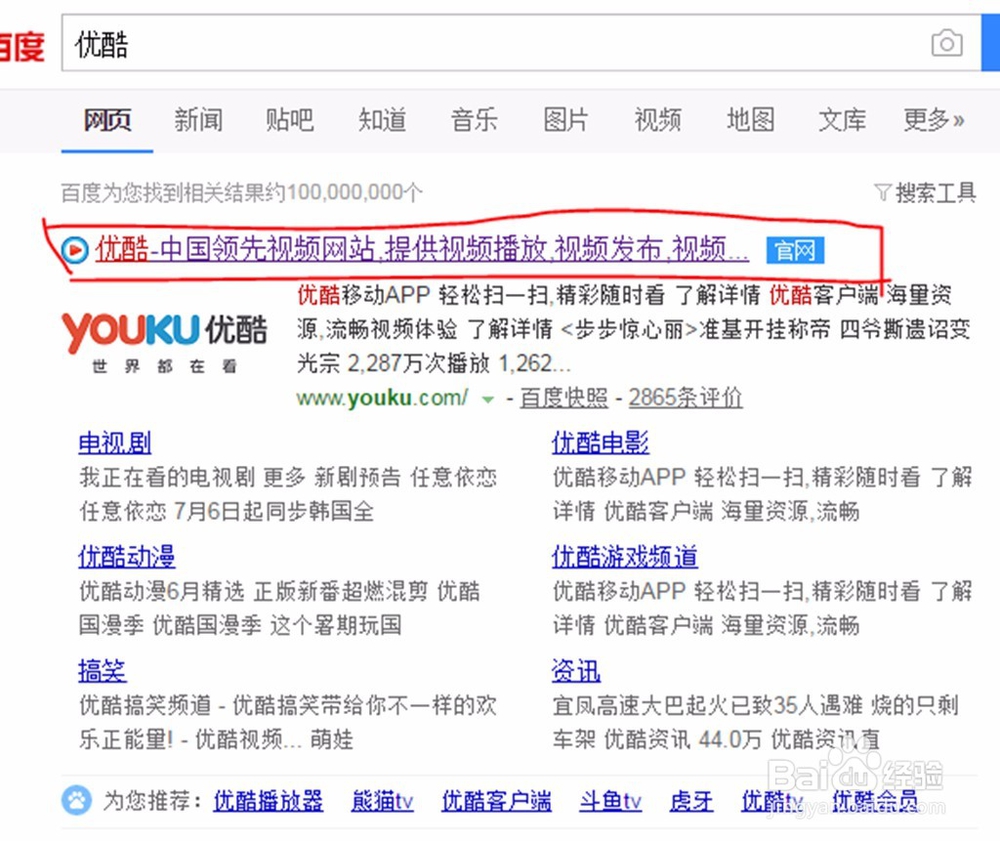Image resolution: width=1000 pixels, height=841 pixels.
Task: Select the 网页 tab
Action: tap(107, 119)
